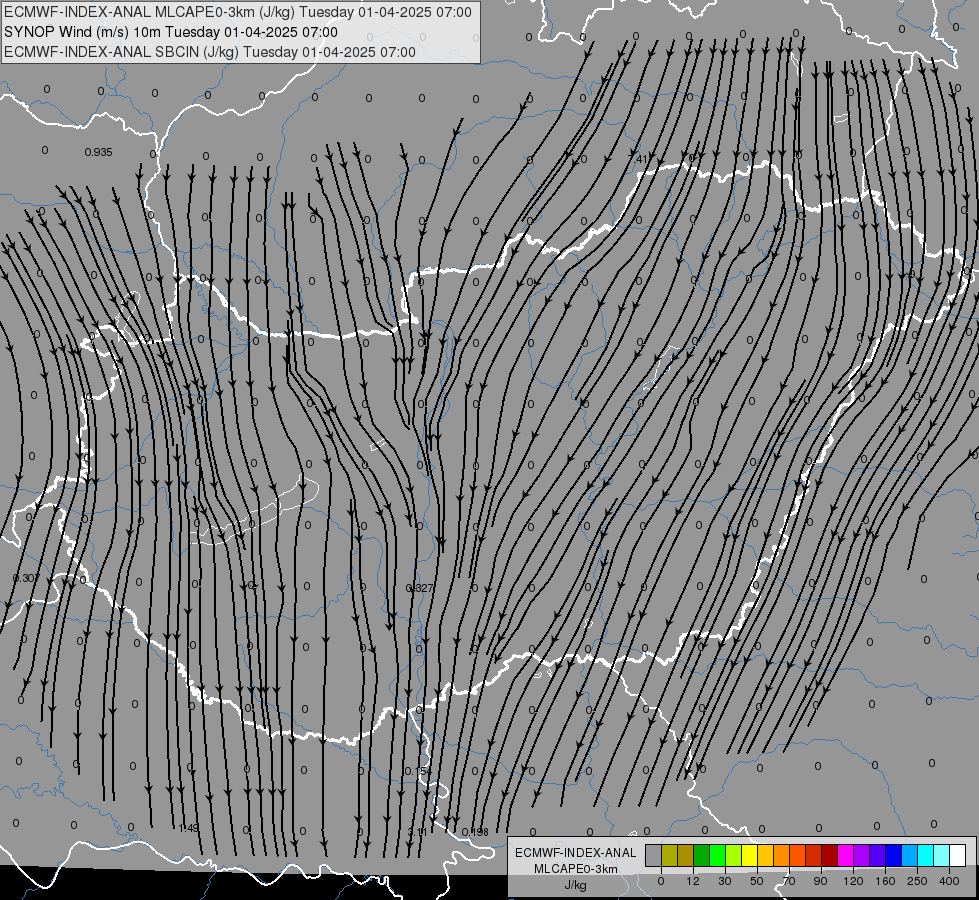Select the bright green legend swatch
The width and height of the screenshot is (979, 900).
[x=717, y=855]
